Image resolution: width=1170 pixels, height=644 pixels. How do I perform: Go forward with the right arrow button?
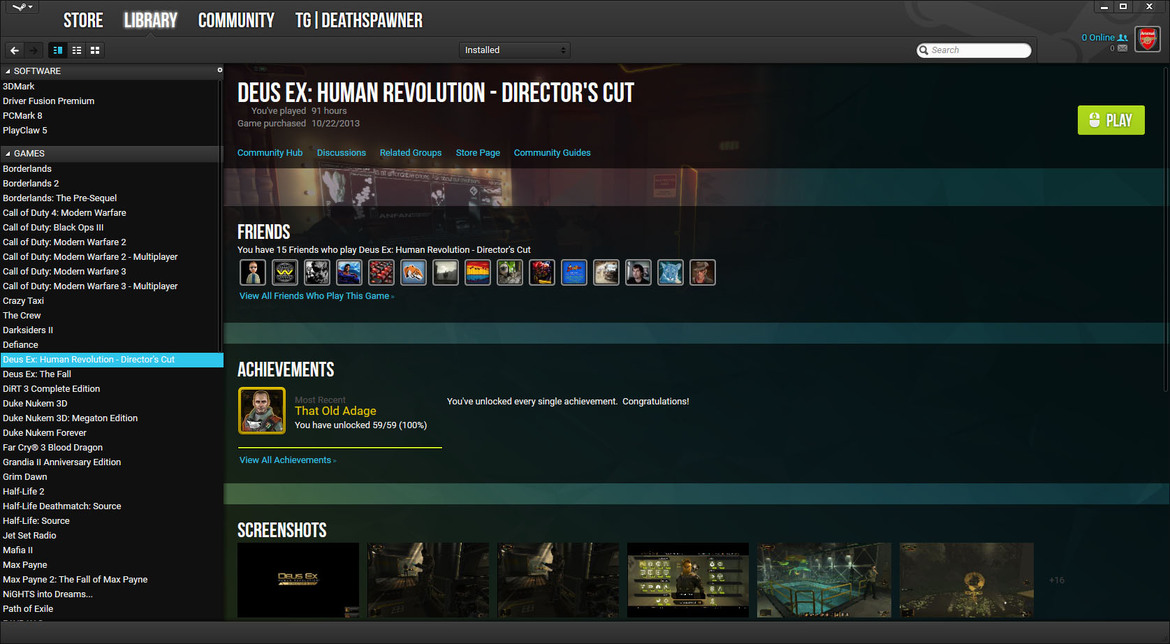coord(33,50)
